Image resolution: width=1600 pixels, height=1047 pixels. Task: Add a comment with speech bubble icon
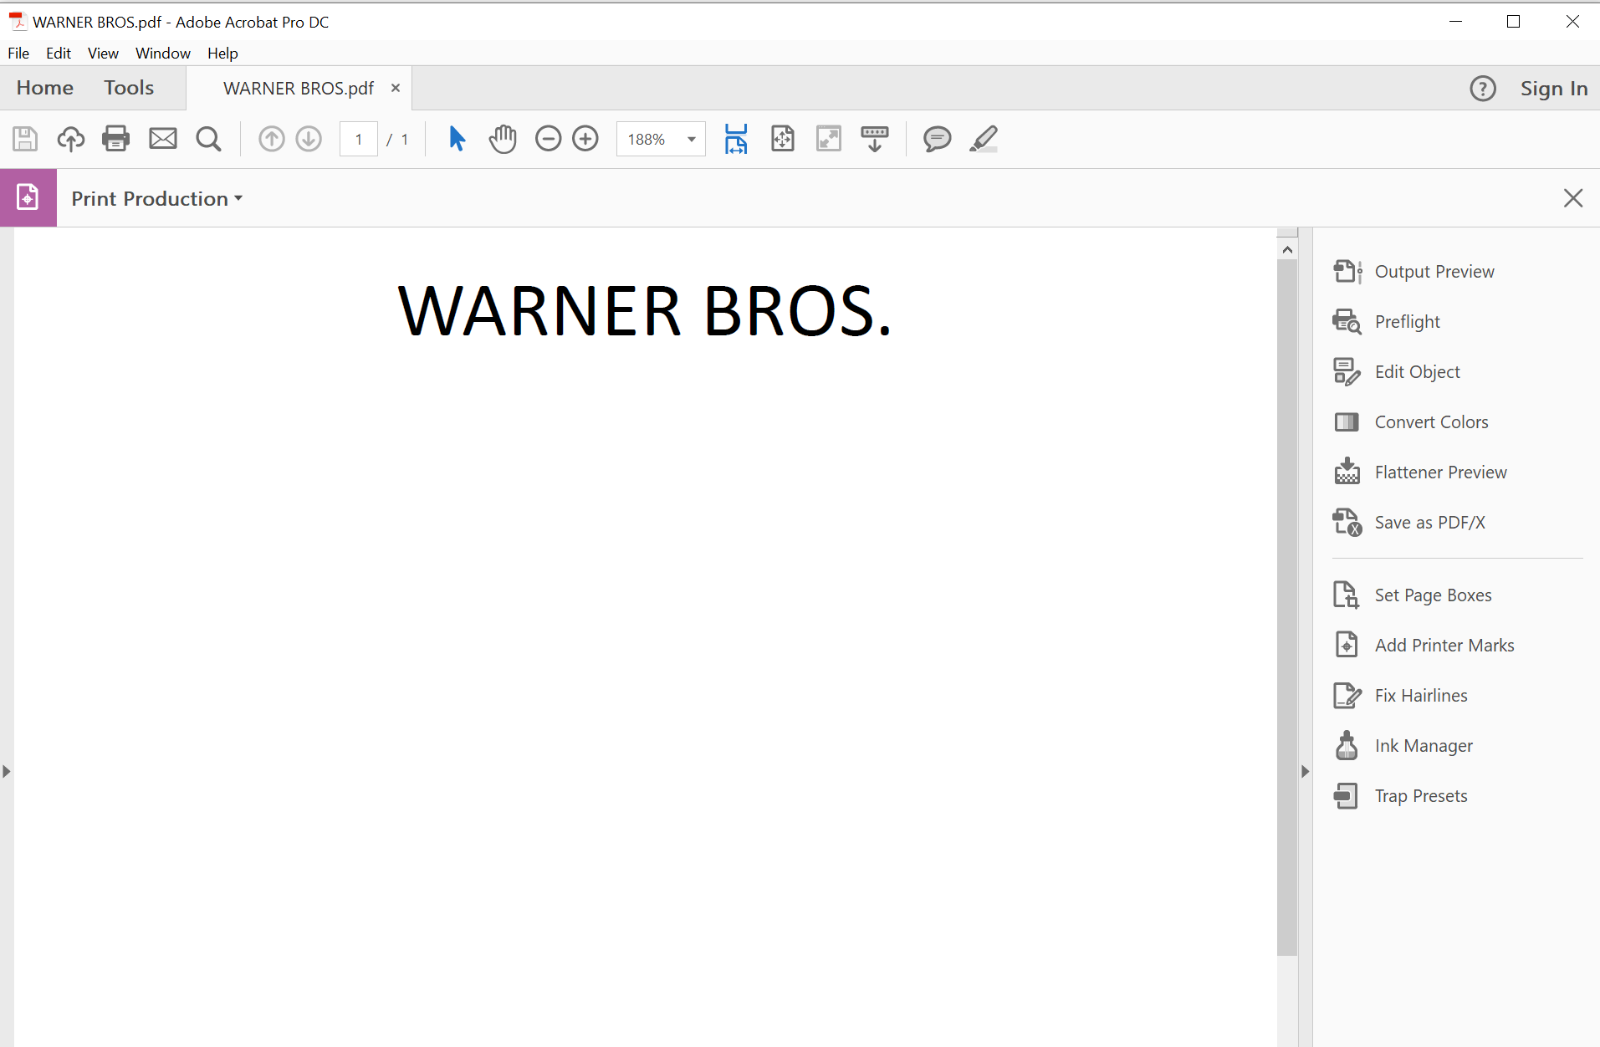937,139
